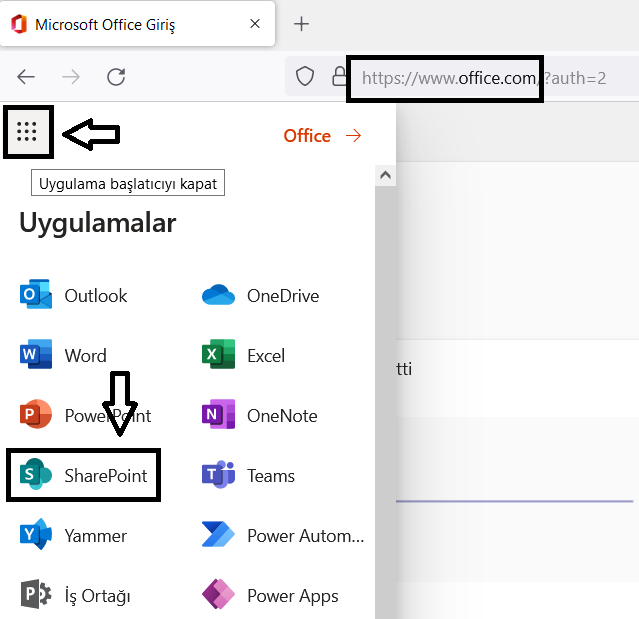The image size is (639, 619).
Task: Launch Yammer app icon
Action: click(36, 534)
